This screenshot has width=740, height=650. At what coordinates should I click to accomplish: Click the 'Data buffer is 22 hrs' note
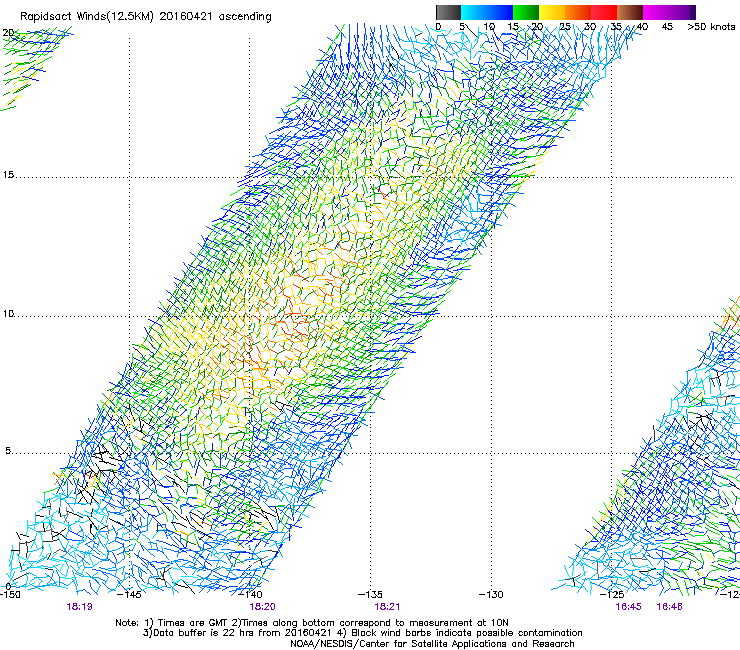tap(202, 633)
